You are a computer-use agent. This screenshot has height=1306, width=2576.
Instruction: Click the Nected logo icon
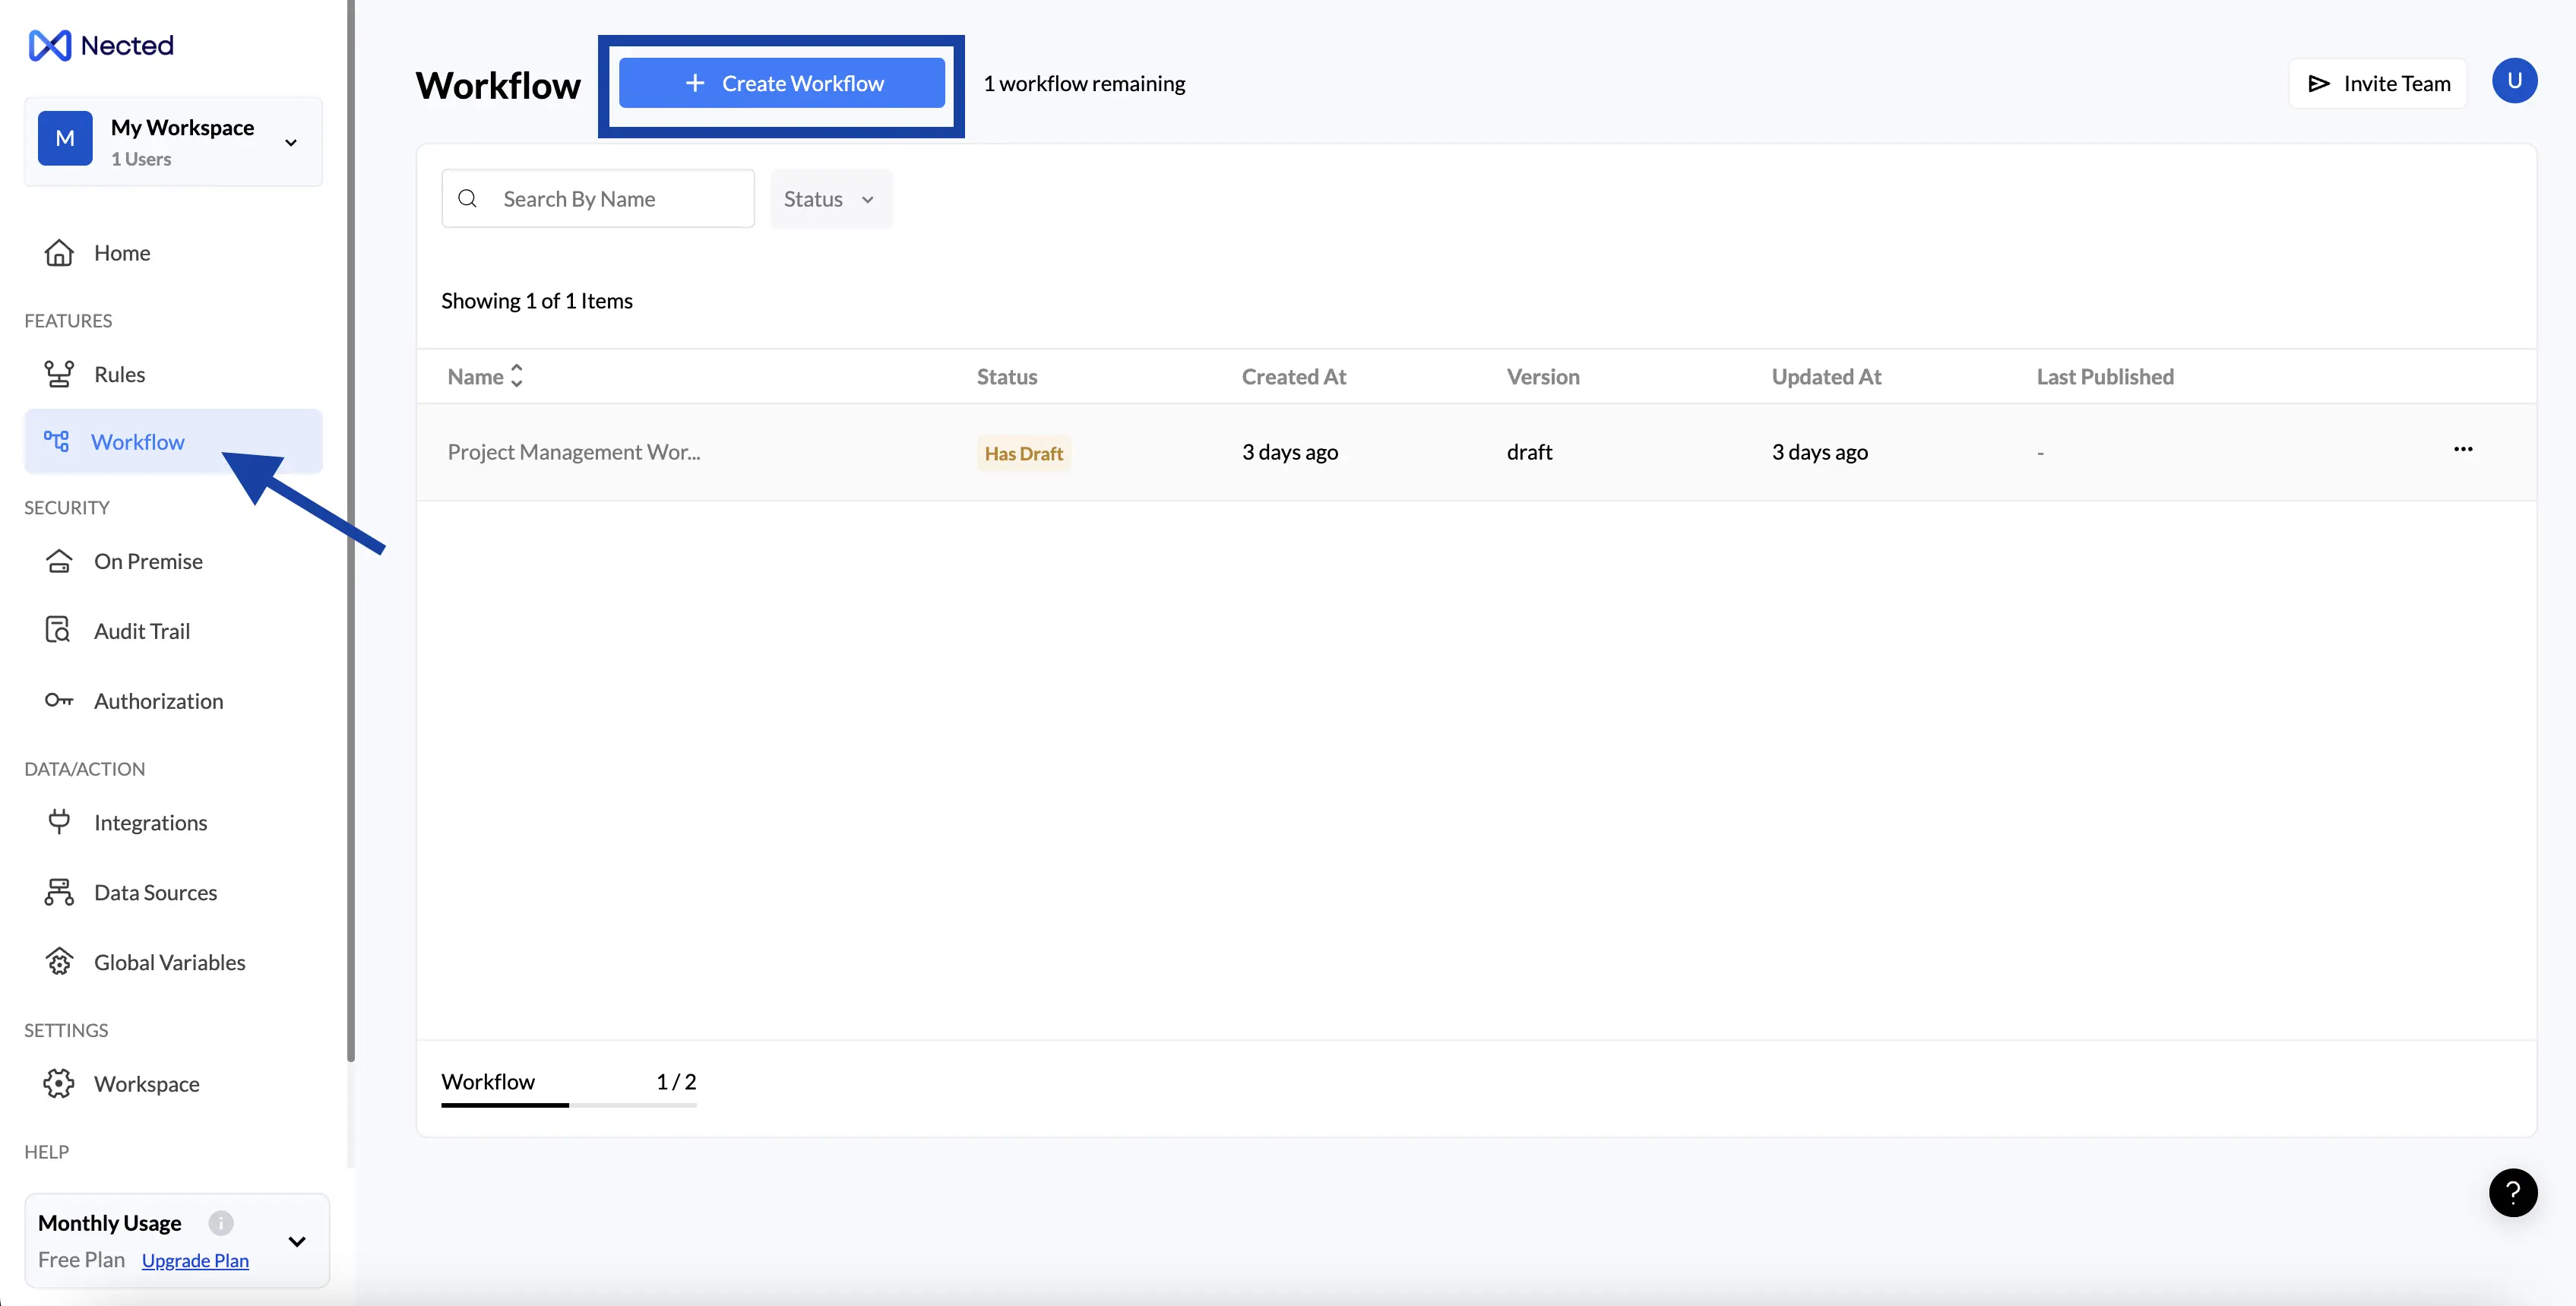click(x=50, y=45)
